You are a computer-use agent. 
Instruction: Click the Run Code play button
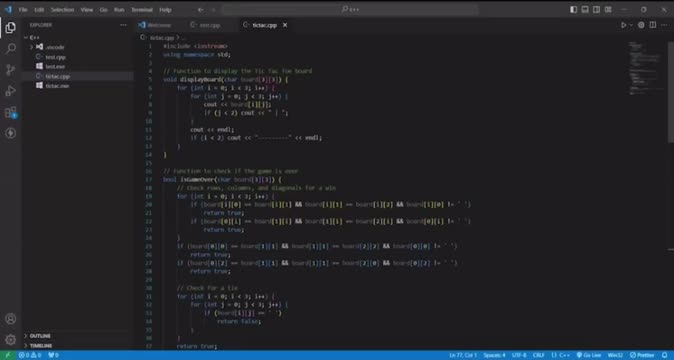pos(624,25)
